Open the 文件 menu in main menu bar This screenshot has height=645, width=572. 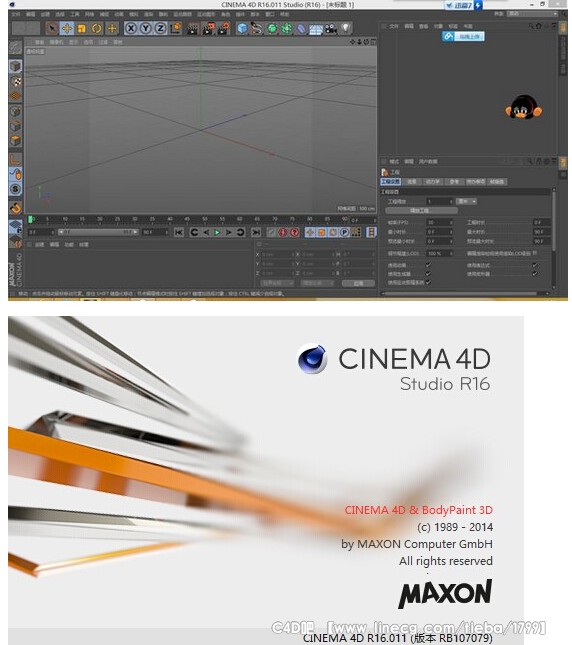pos(16,14)
